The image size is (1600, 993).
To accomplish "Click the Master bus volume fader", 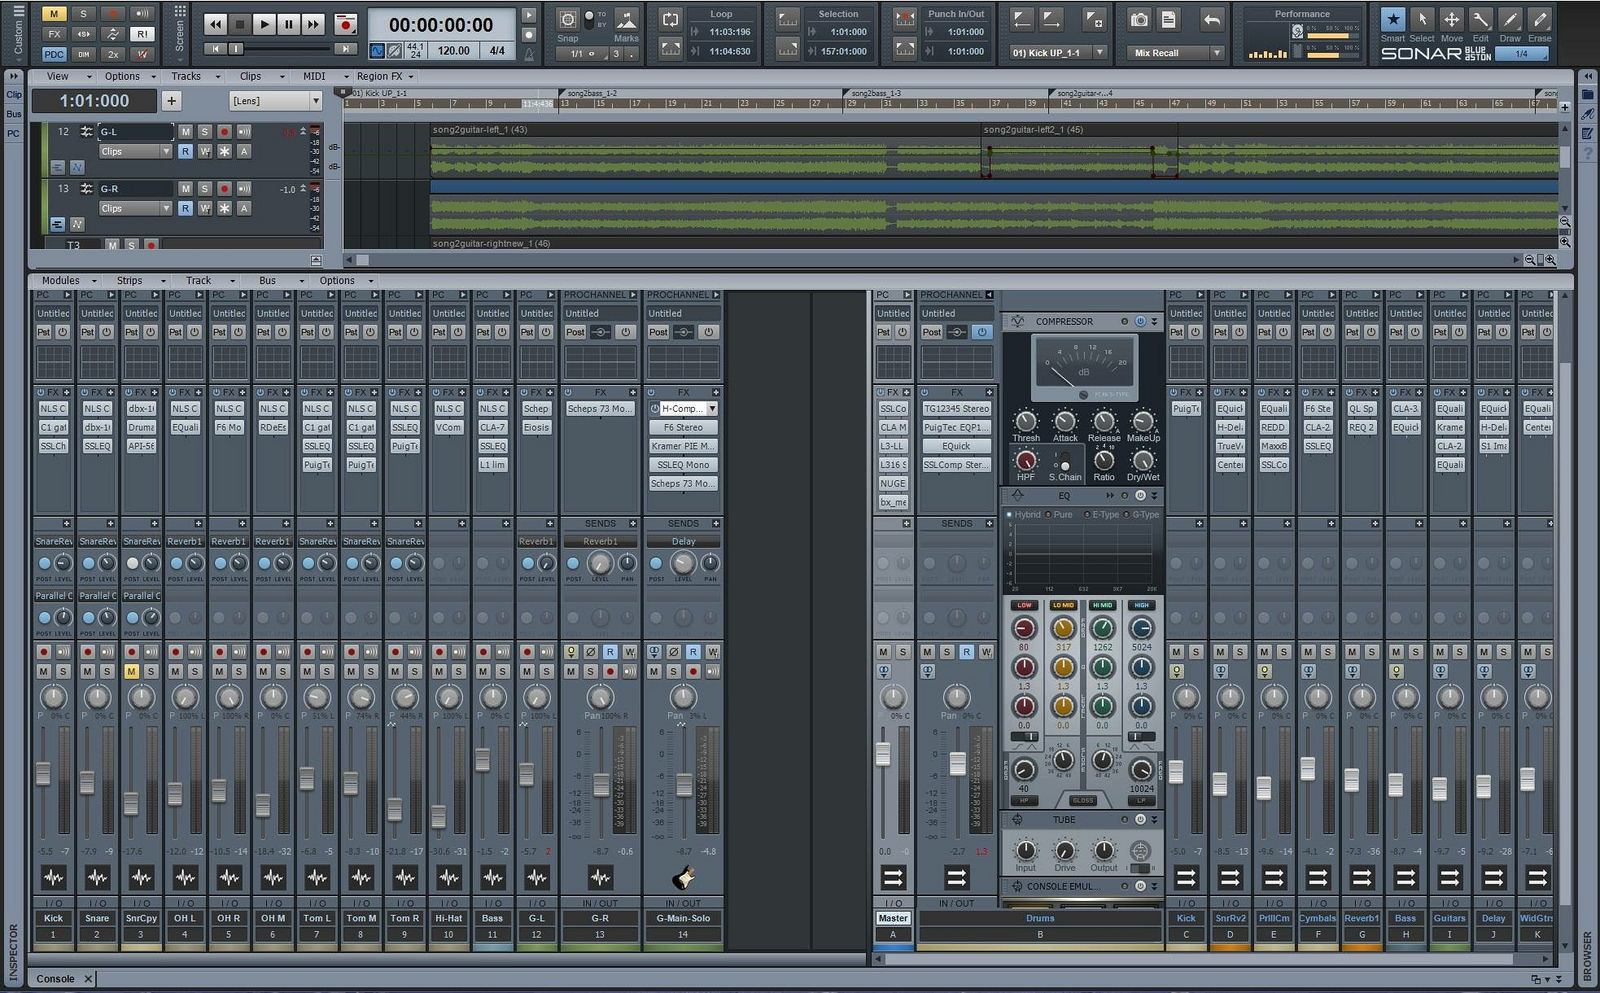I will (x=883, y=755).
